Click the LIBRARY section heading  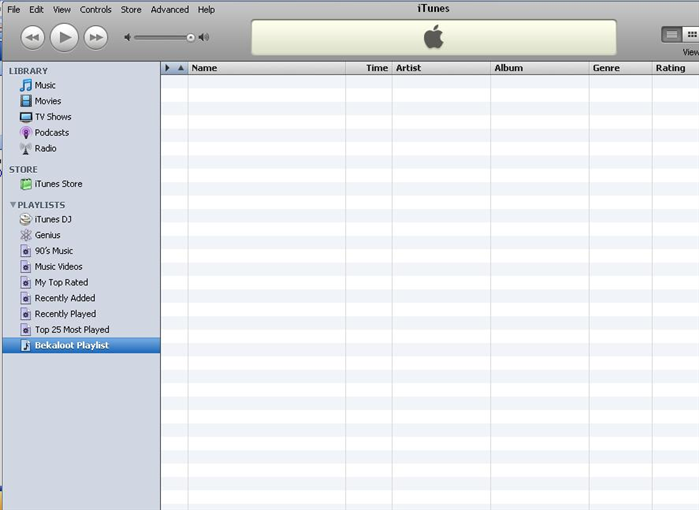click(x=28, y=71)
